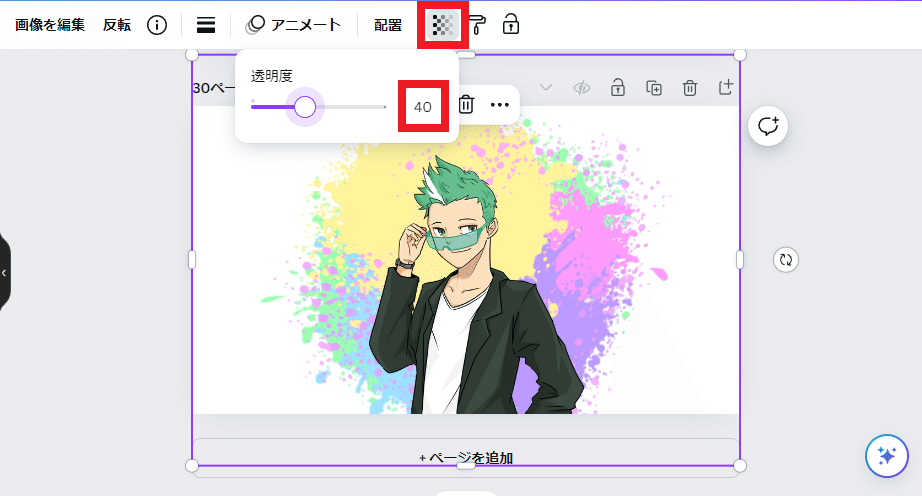Click the 反転 flip button
The width and height of the screenshot is (922, 496).
(116, 25)
